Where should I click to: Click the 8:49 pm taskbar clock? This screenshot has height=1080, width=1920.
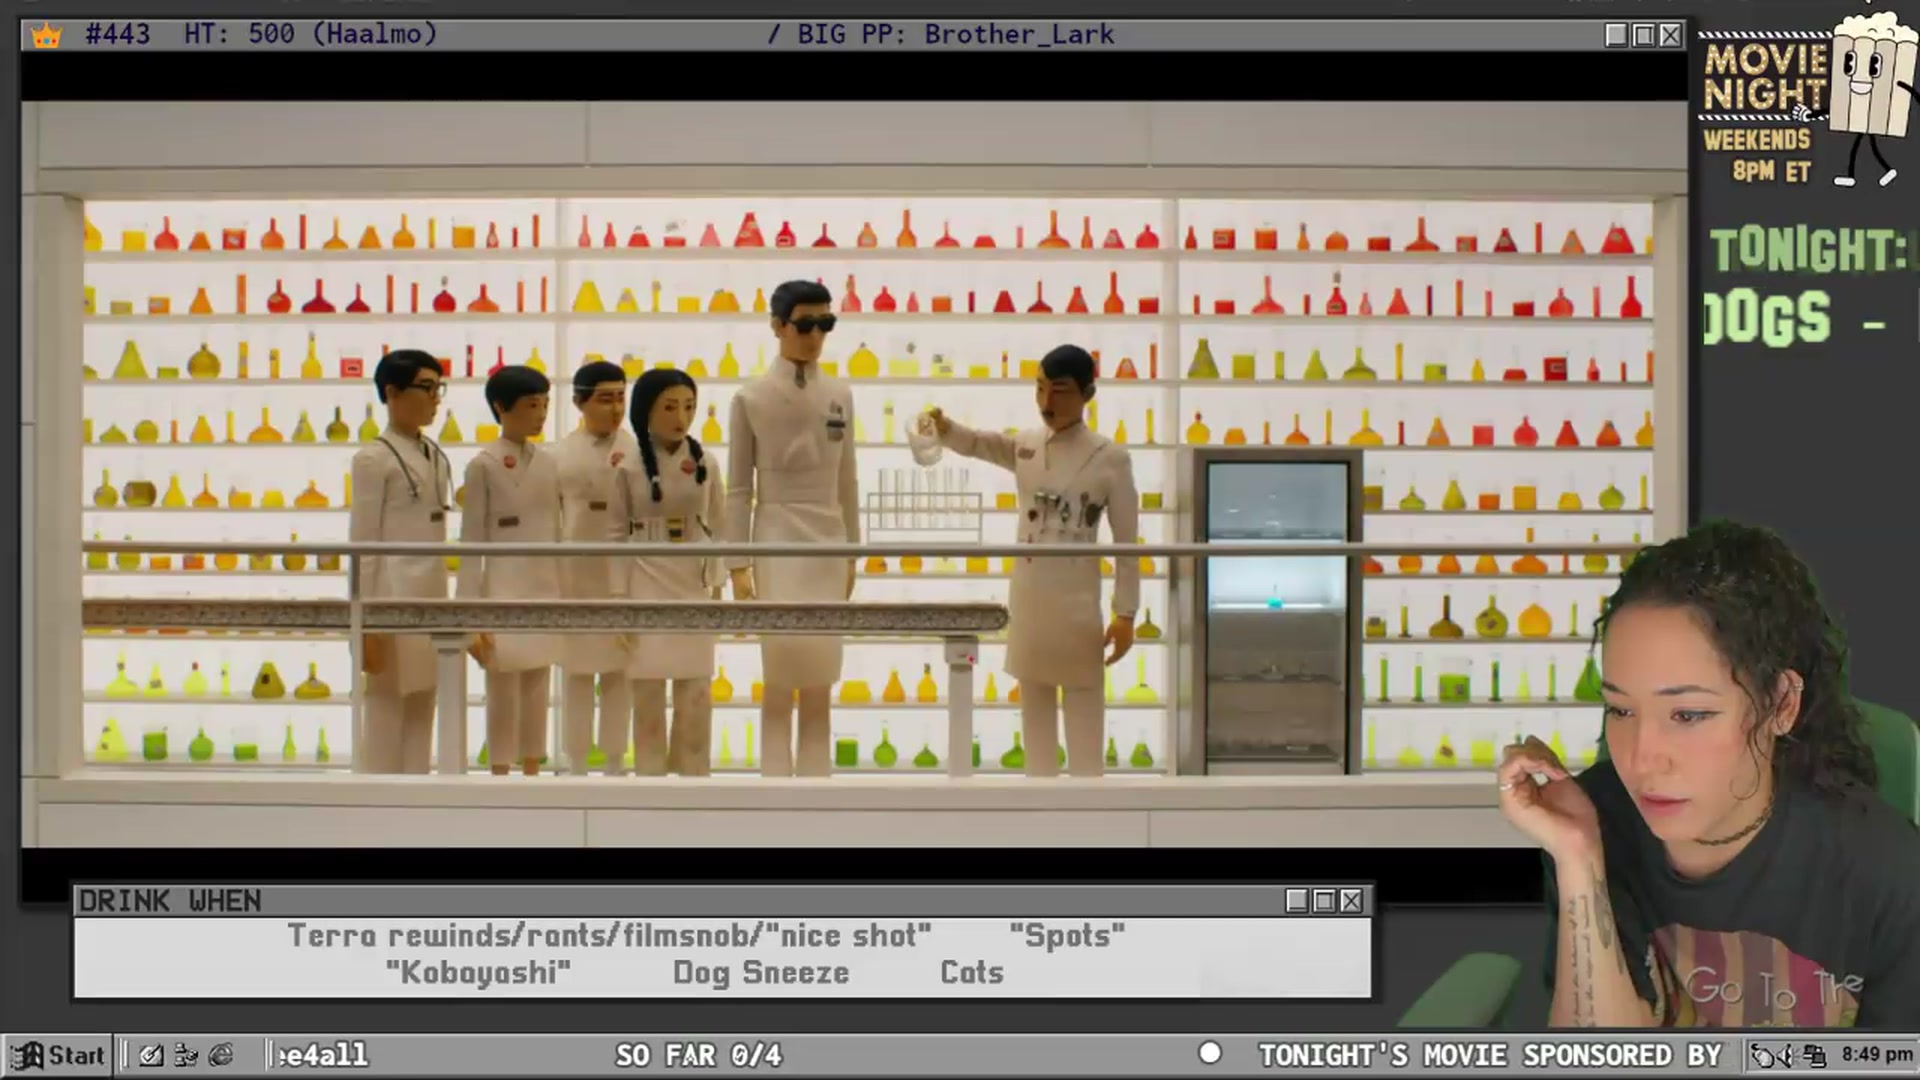point(1877,1055)
